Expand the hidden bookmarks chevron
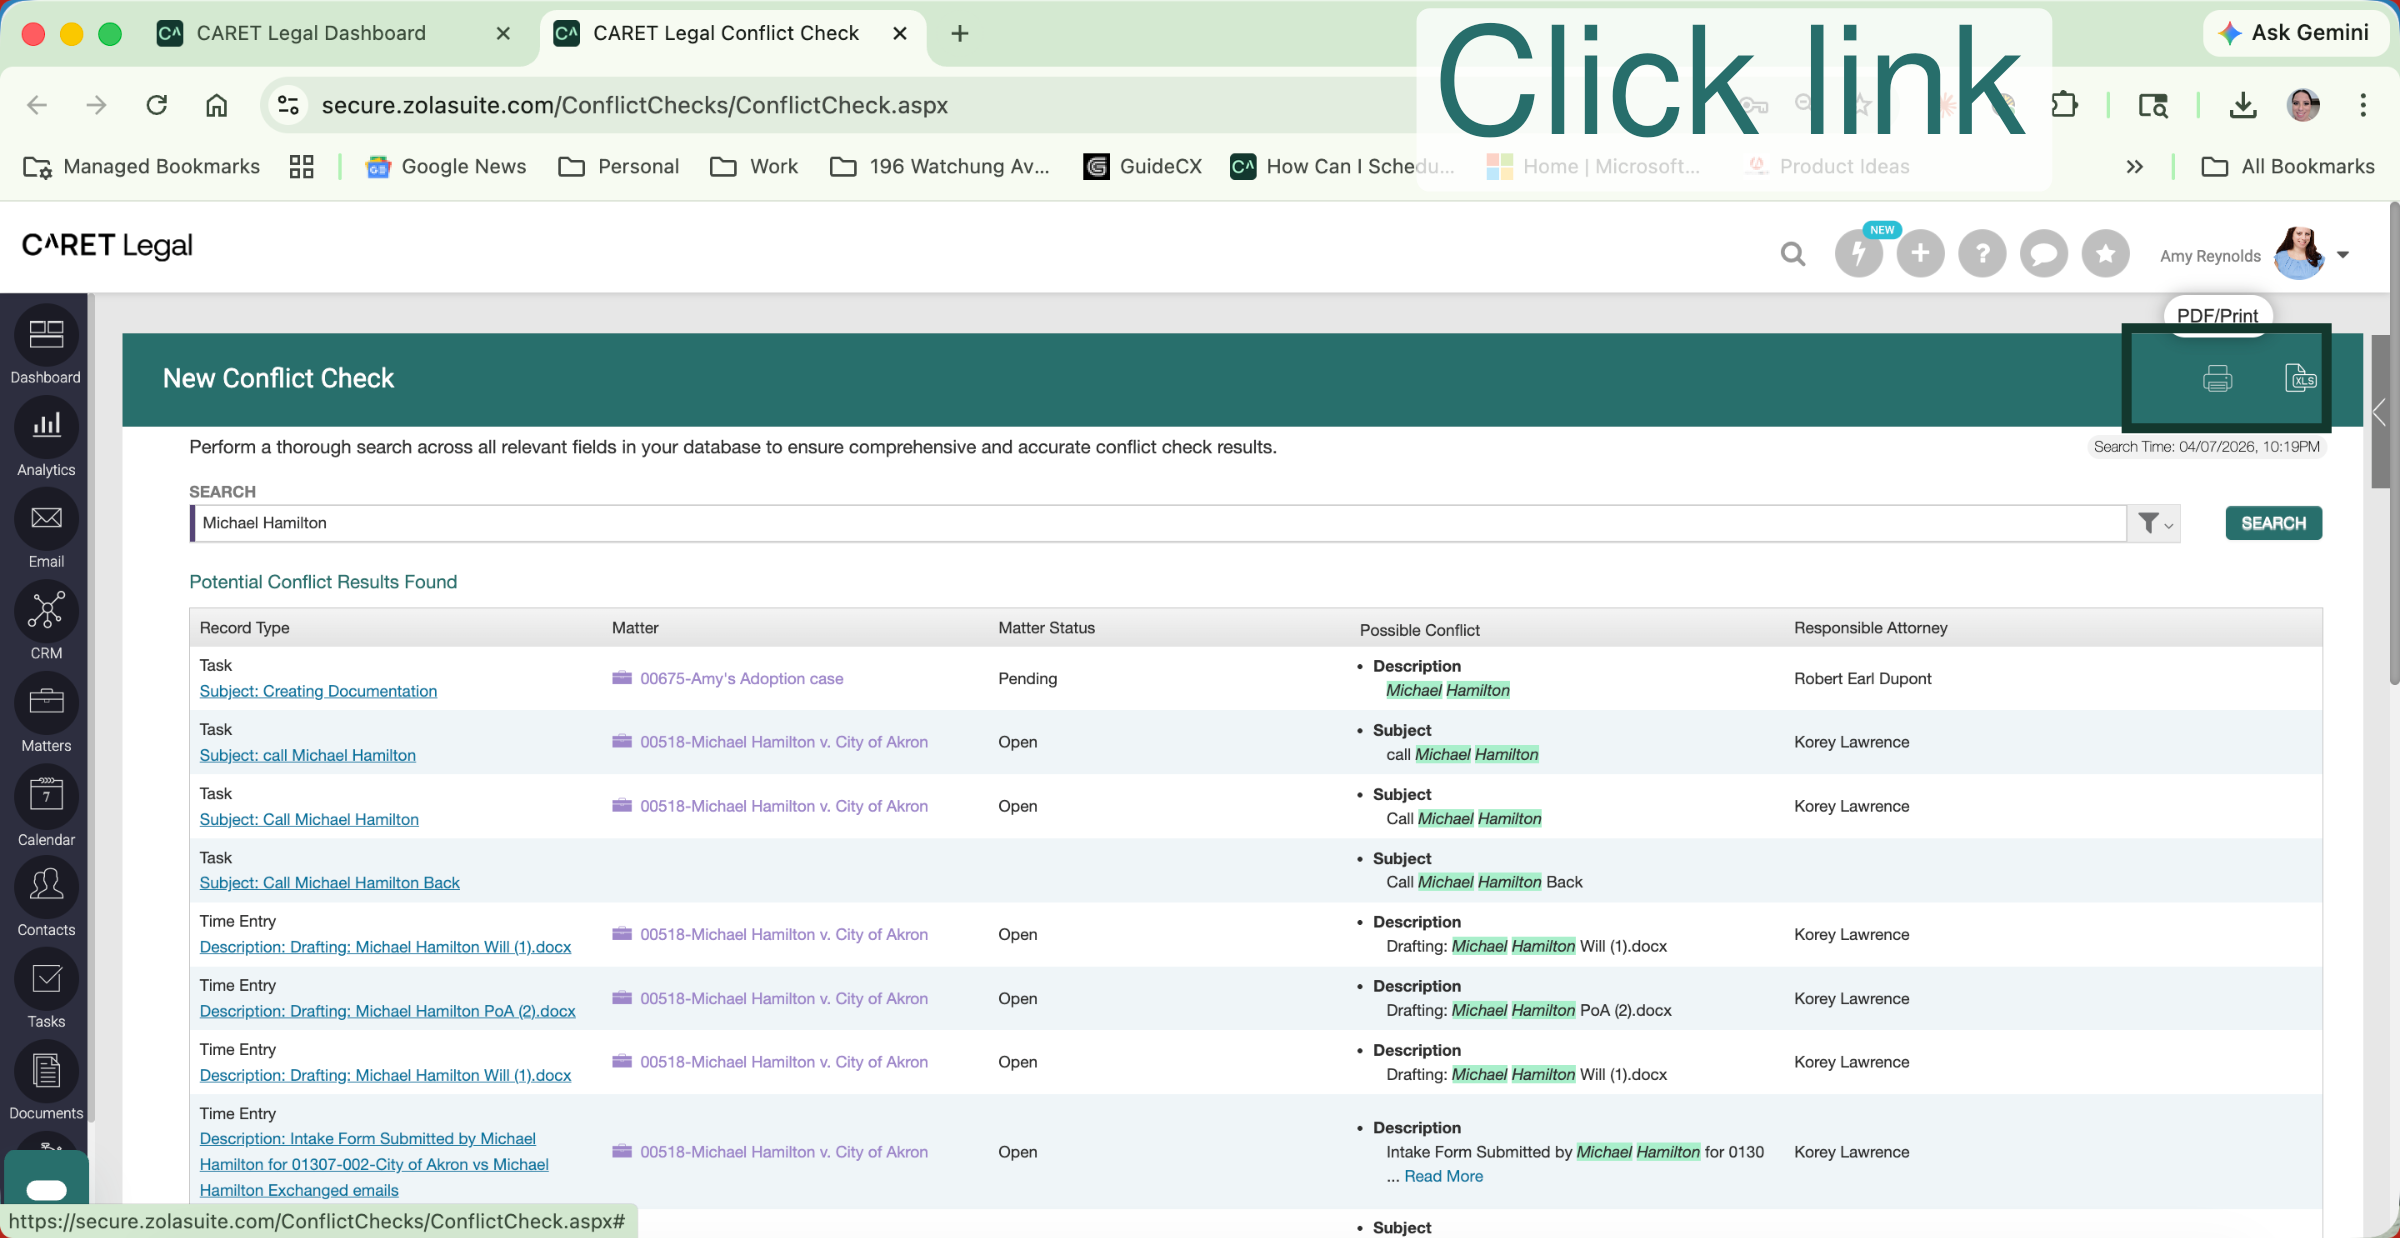2400x1238 pixels. [2134, 166]
